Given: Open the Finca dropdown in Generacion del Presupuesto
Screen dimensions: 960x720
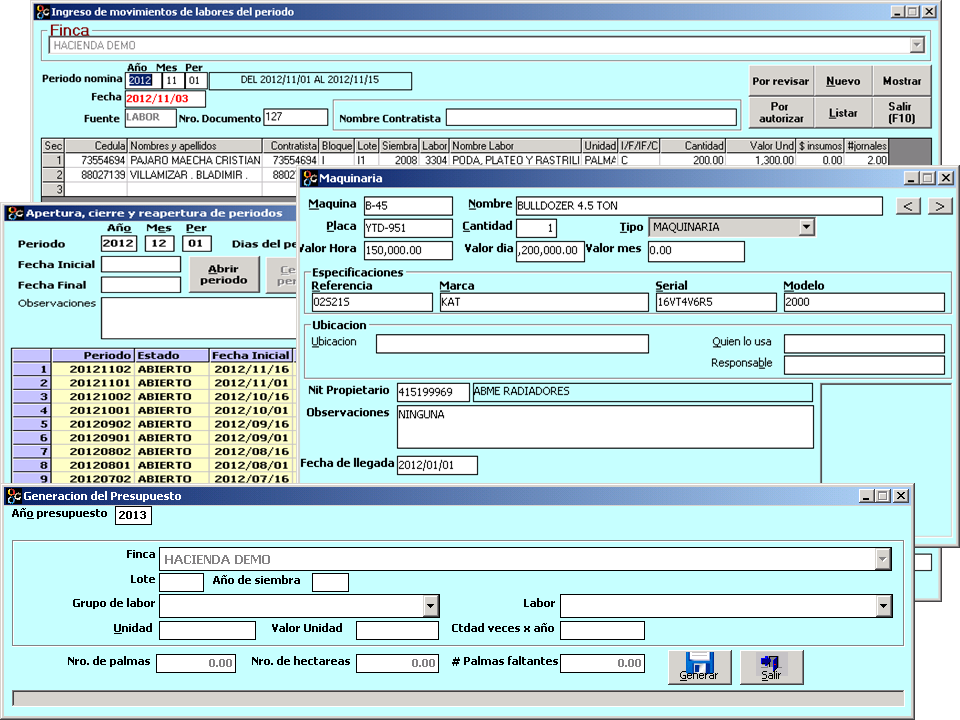Looking at the screenshot, I should click(x=882, y=559).
